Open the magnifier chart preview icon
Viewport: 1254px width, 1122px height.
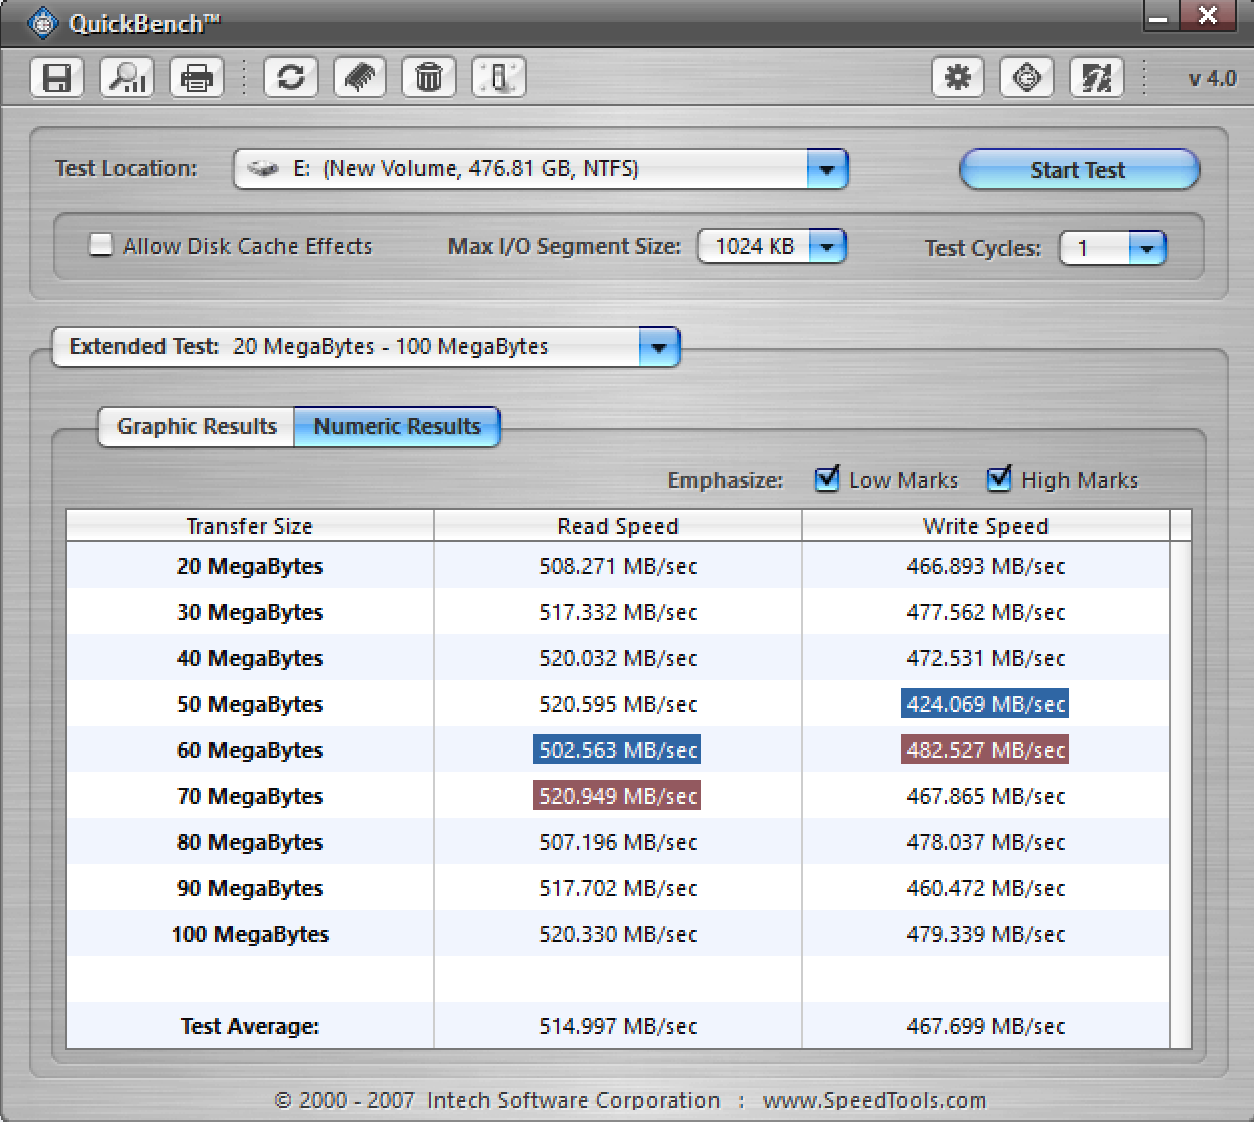(x=127, y=77)
